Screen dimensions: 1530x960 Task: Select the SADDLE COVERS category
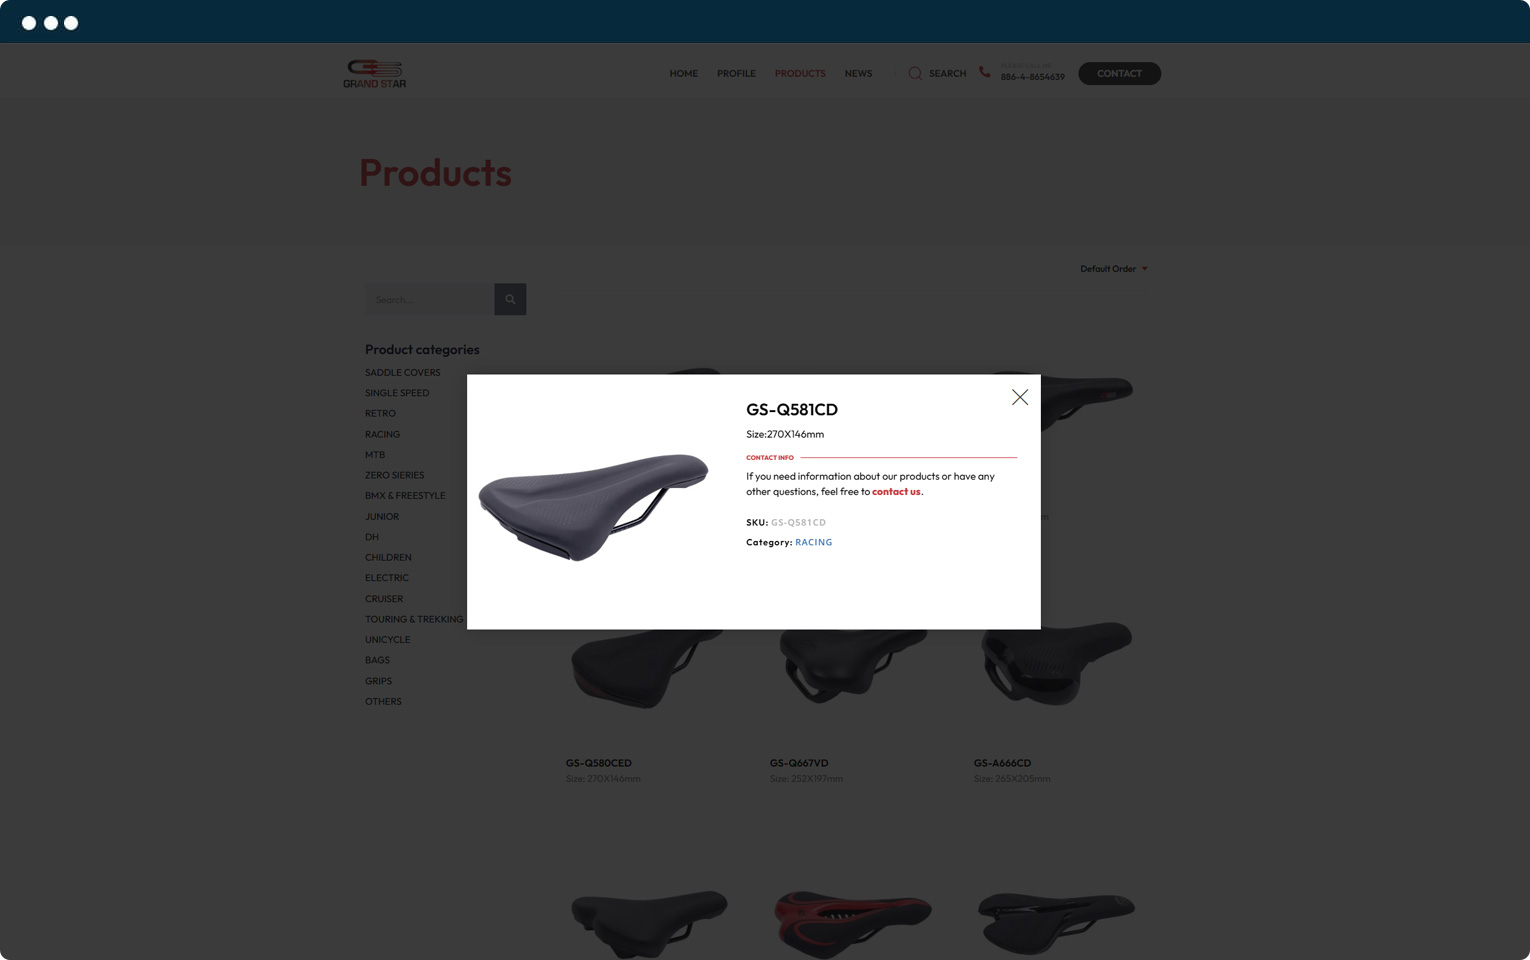402,372
